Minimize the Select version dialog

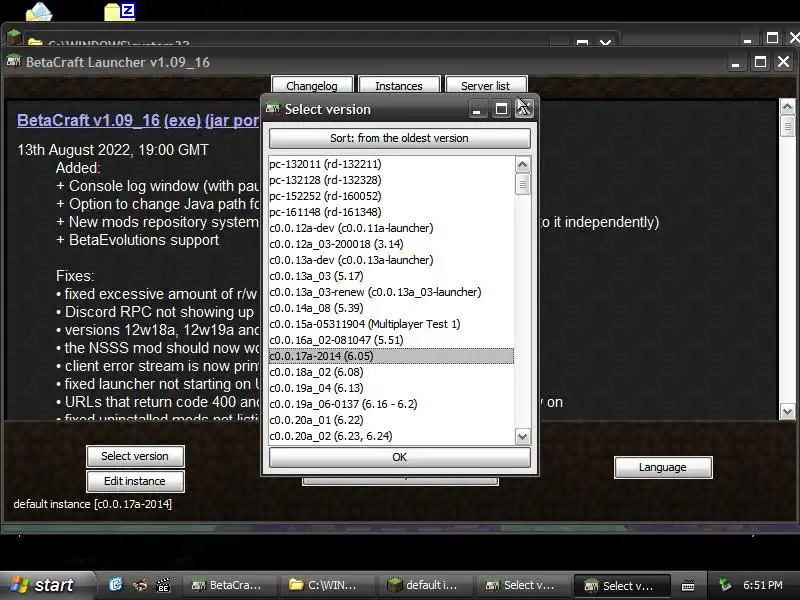point(477,109)
